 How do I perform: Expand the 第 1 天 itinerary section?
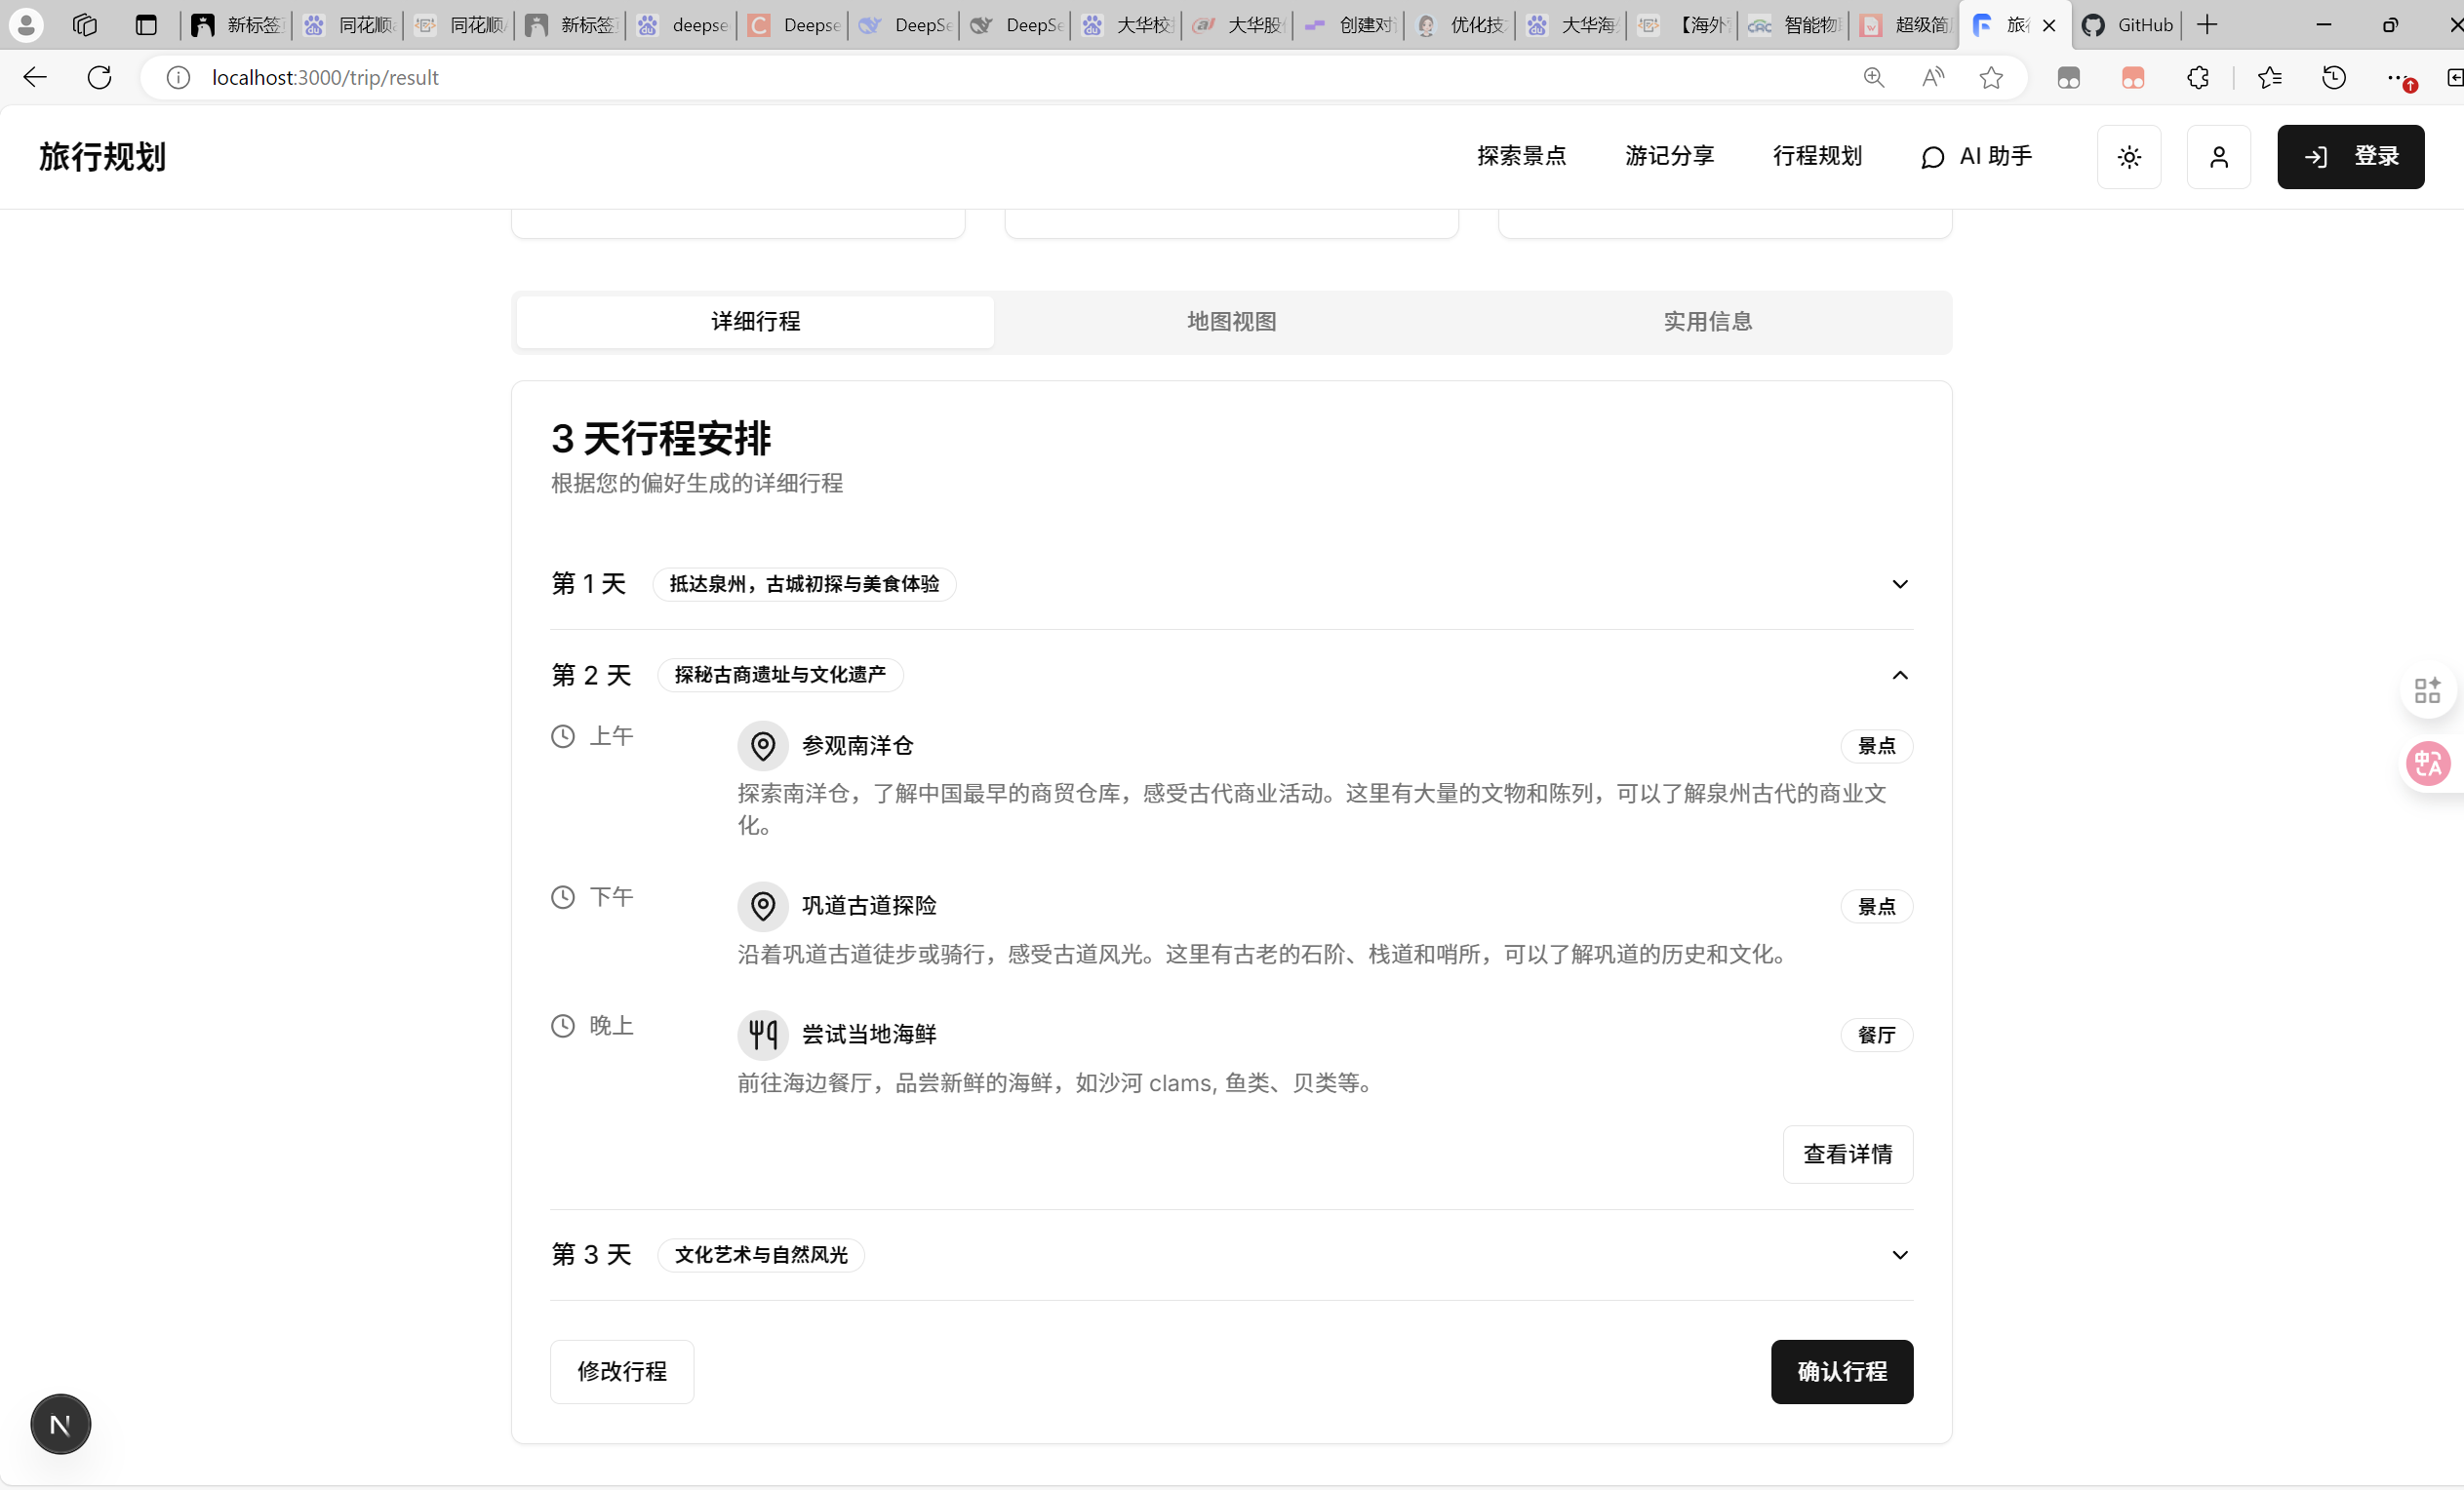(x=1899, y=584)
